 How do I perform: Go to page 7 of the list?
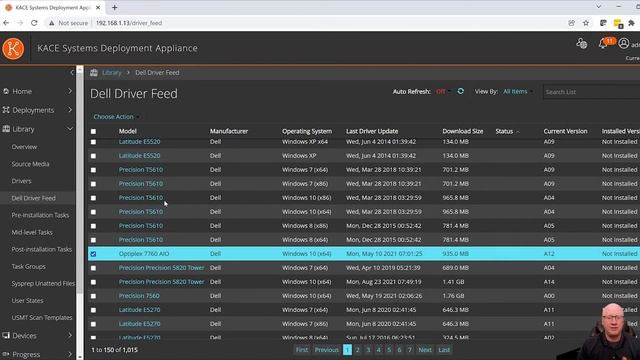(x=409, y=350)
